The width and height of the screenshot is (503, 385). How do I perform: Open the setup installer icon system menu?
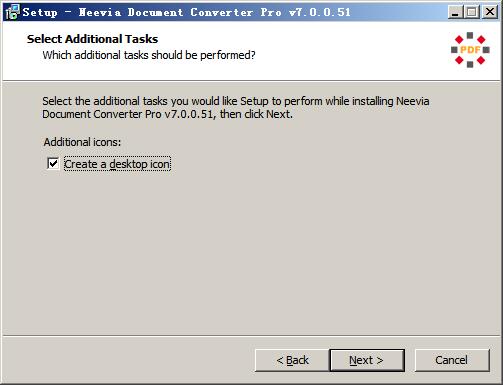(x=12, y=12)
